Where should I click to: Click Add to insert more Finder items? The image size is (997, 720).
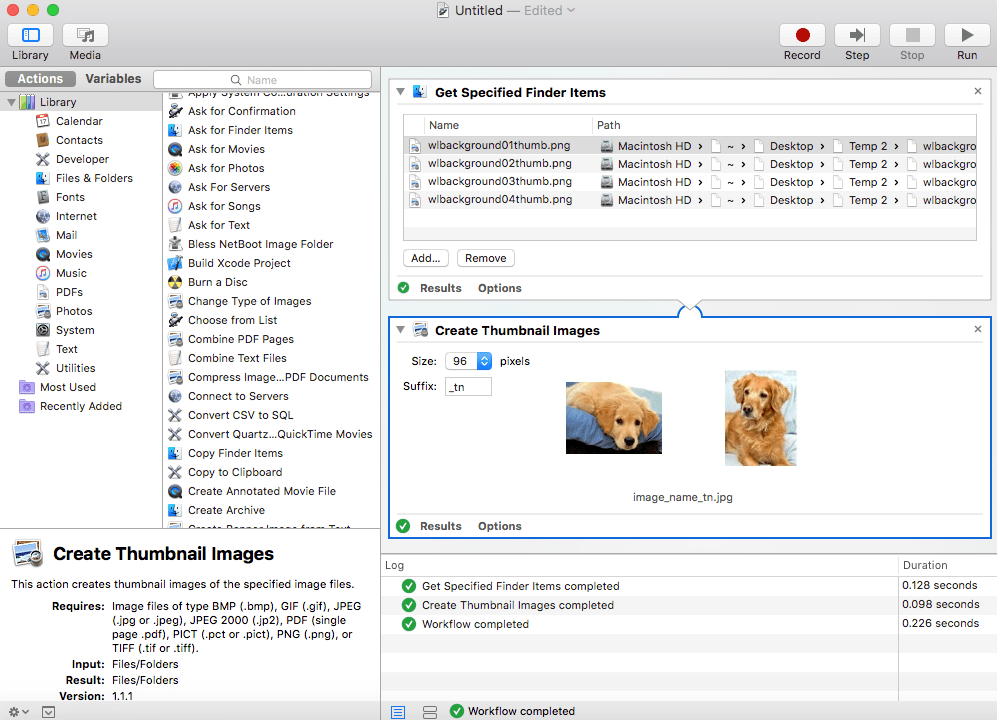pyautogui.click(x=425, y=258)
